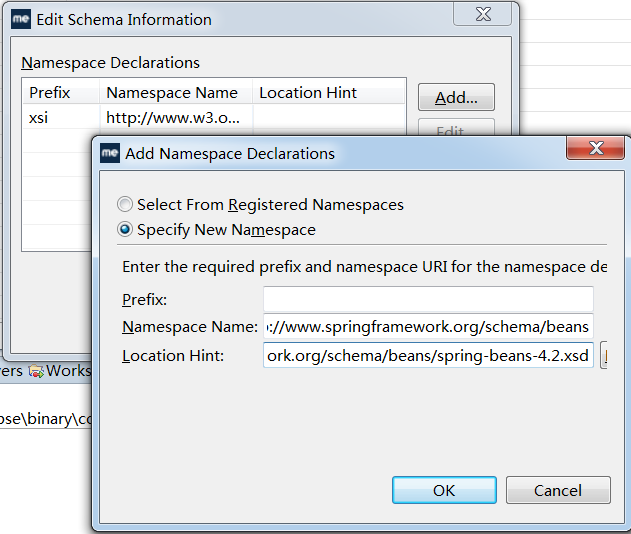Click Add... in the Edit Schema Information window

[456, 97]
